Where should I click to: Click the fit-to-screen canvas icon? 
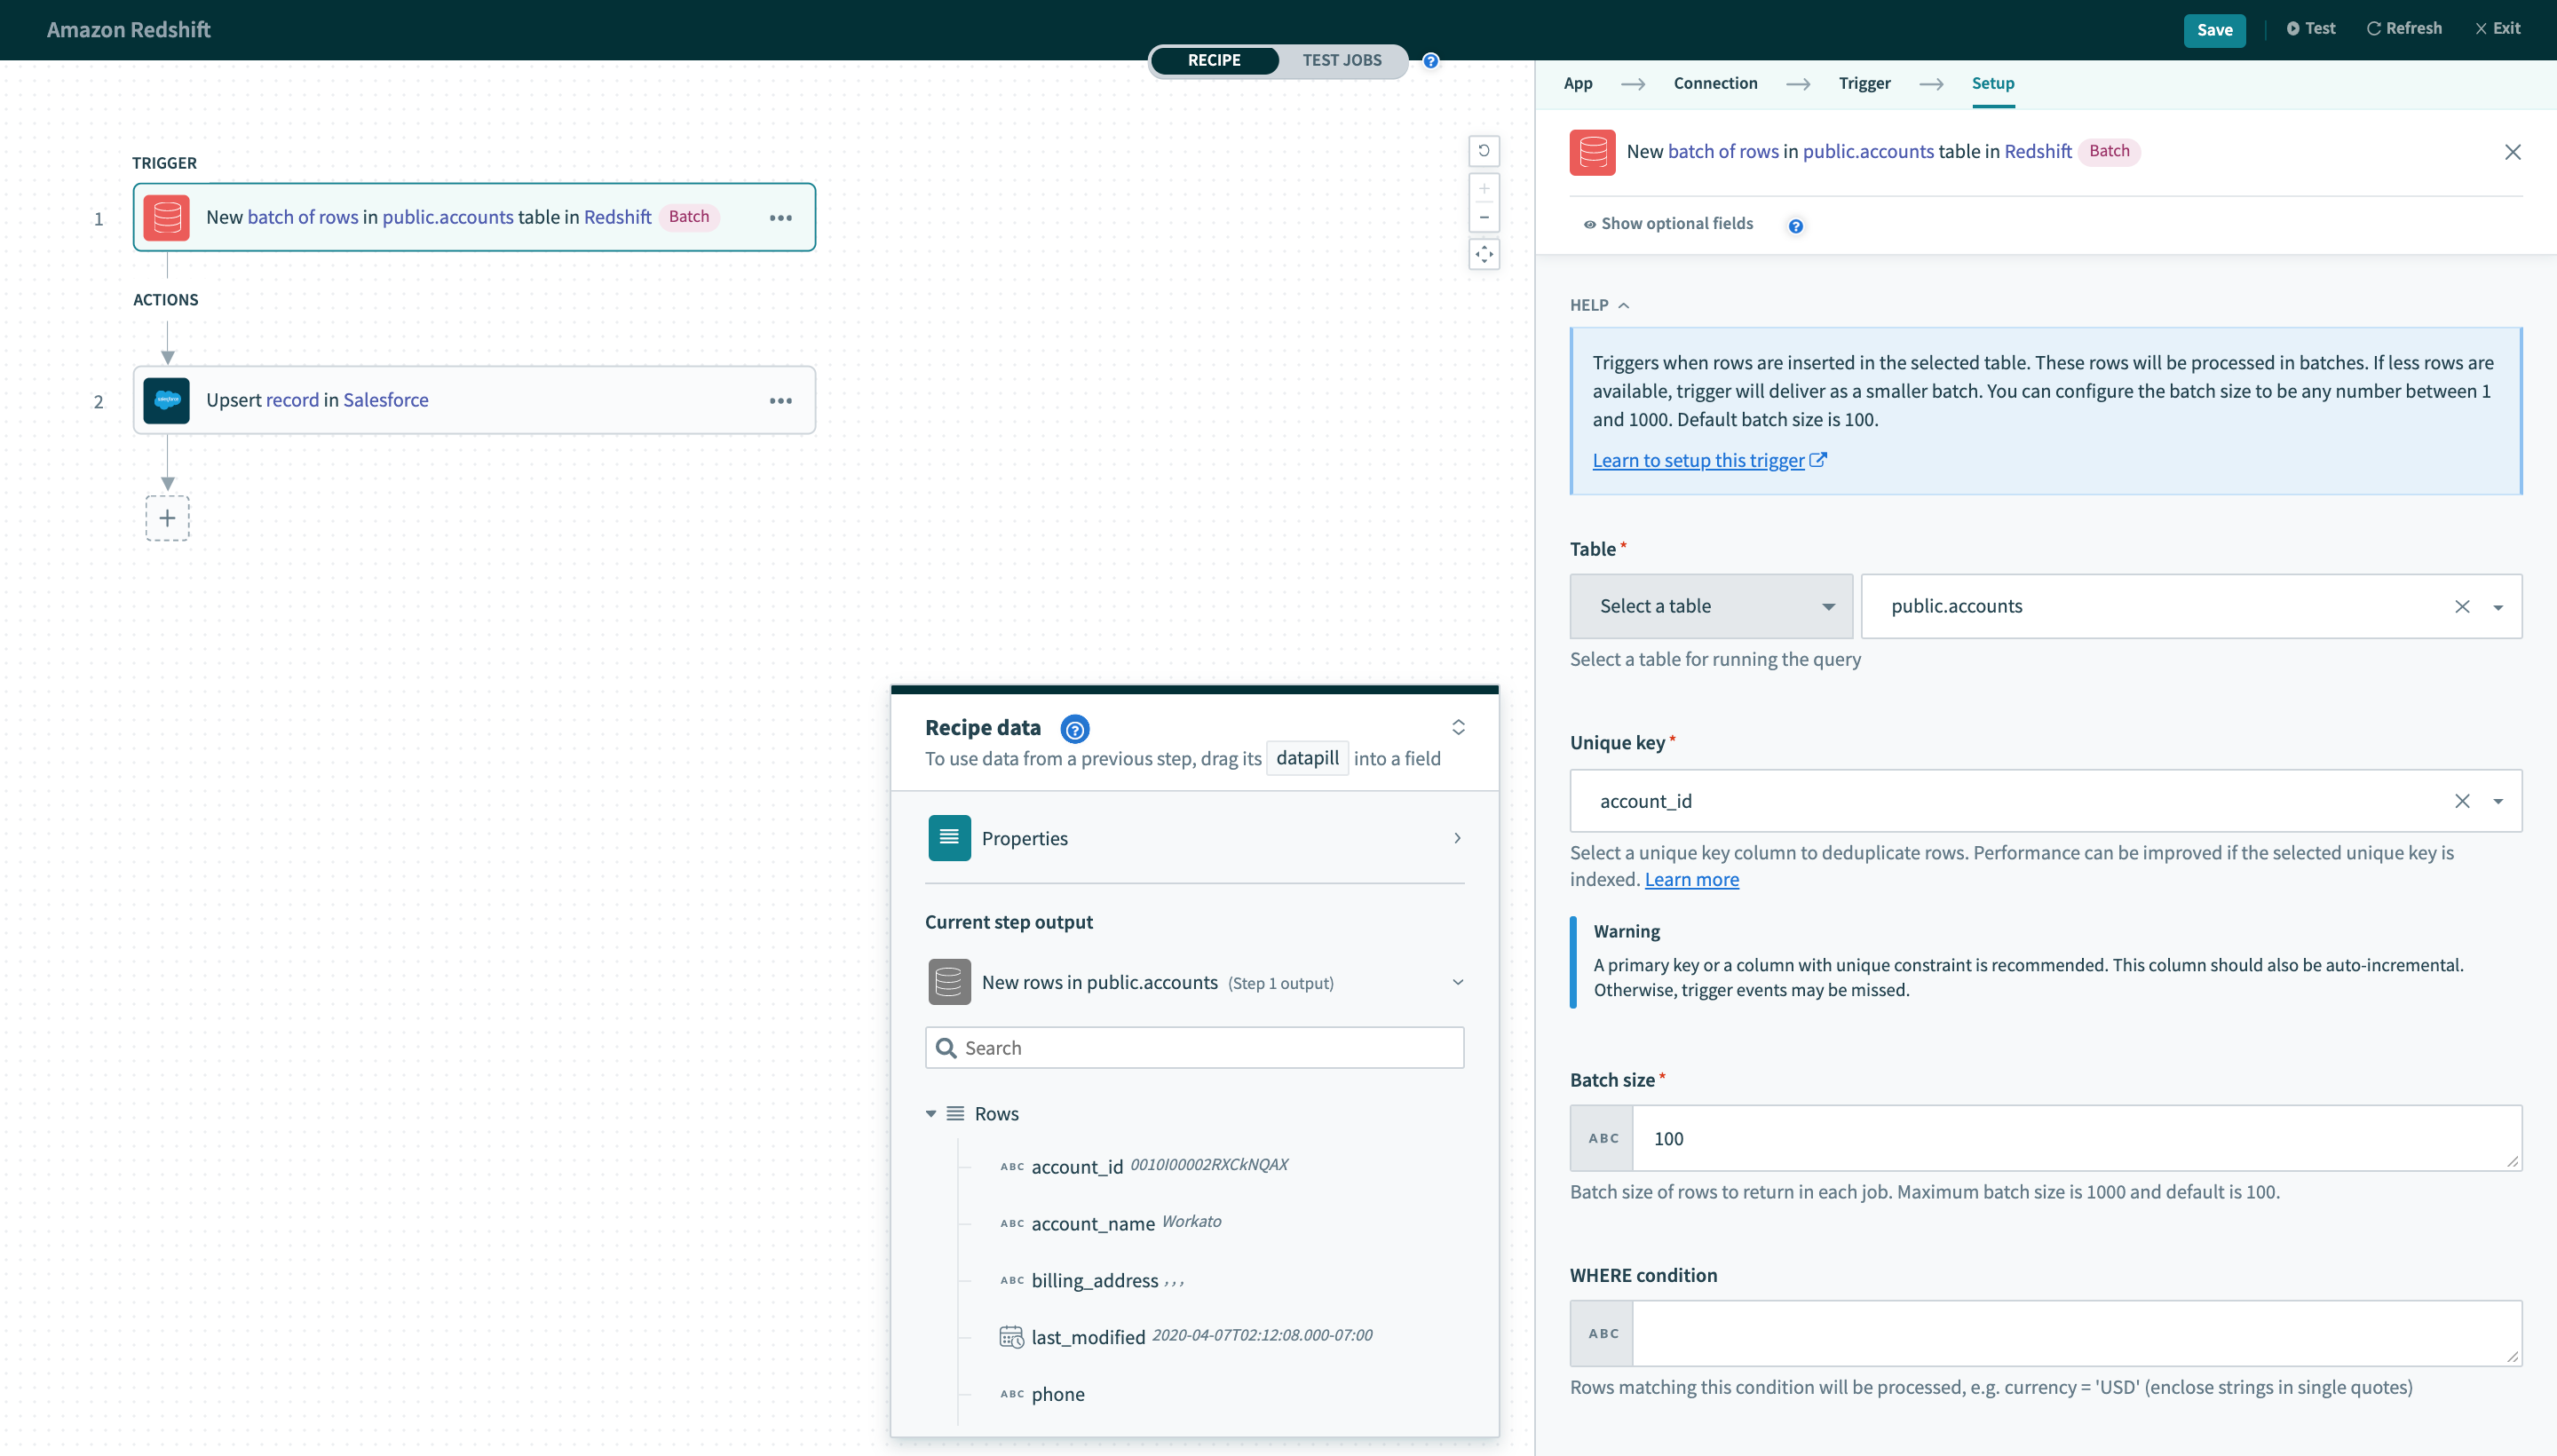[1484, 254]
